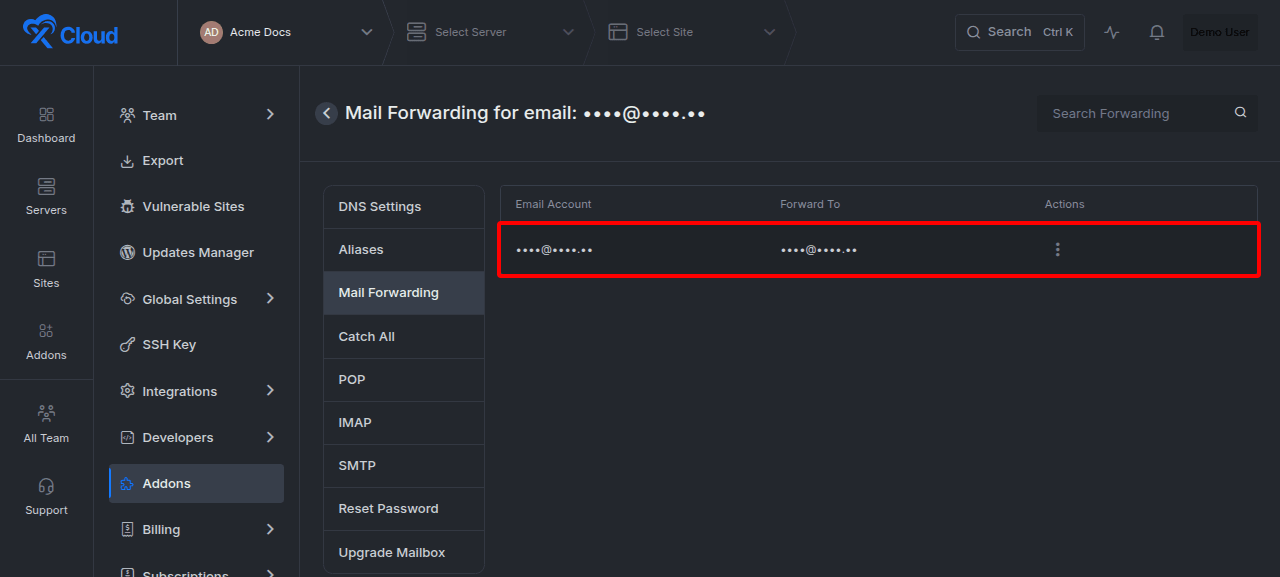The image size is (1280, 577).
Task: Expand the Billing submenu chevron
Action: point(270,529)
